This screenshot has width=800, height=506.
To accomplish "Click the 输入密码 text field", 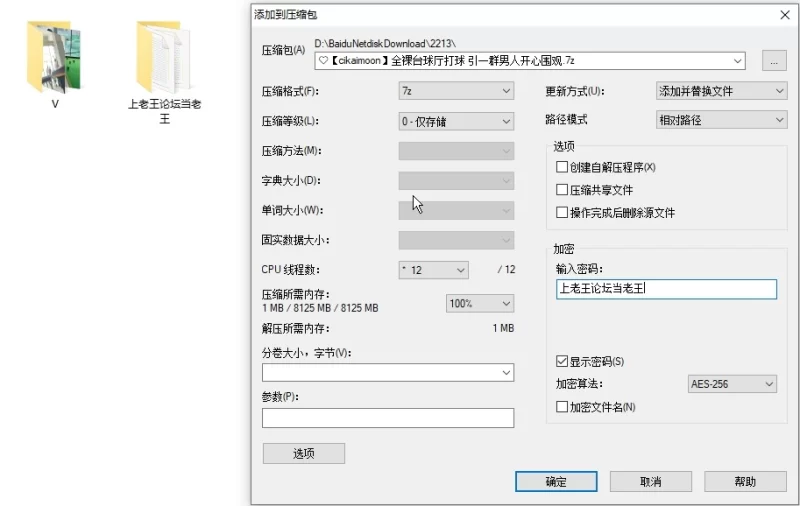I will [x=665, y=289].
